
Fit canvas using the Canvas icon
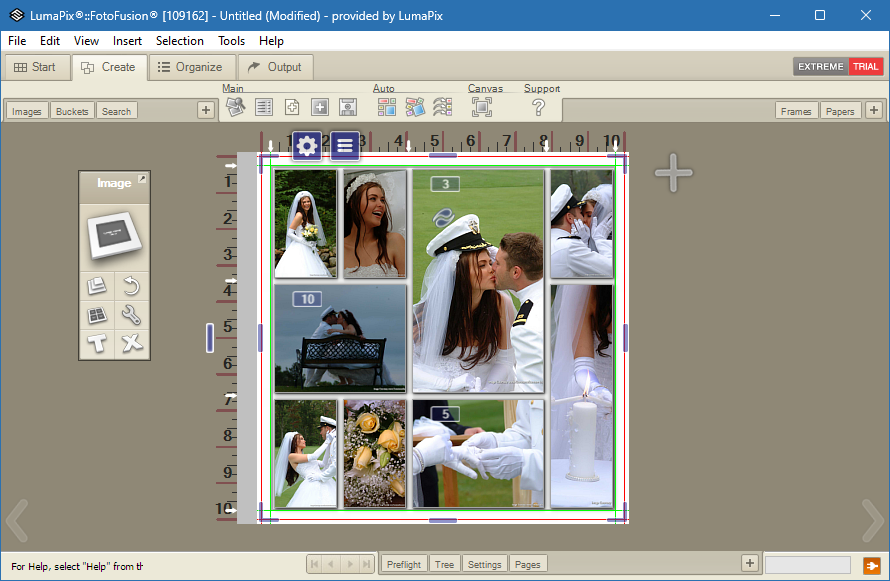(x=482, y=107)
